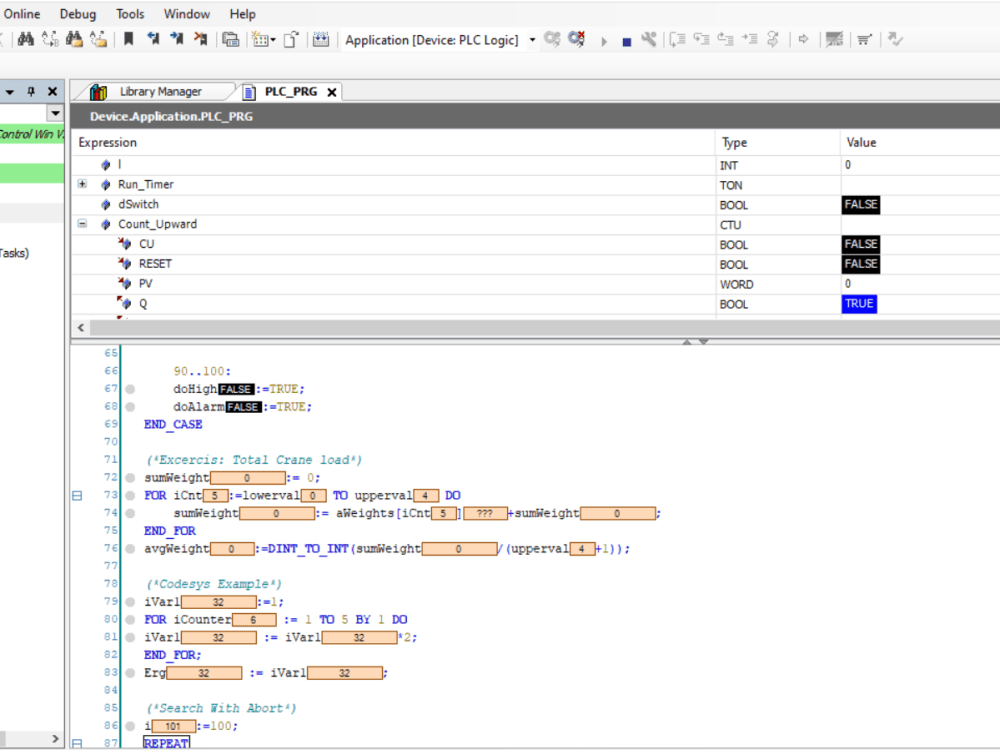Viewport: 1000px width, 750px height.
Task: Click the Find binoculars icon
Action: coord(26,40)
